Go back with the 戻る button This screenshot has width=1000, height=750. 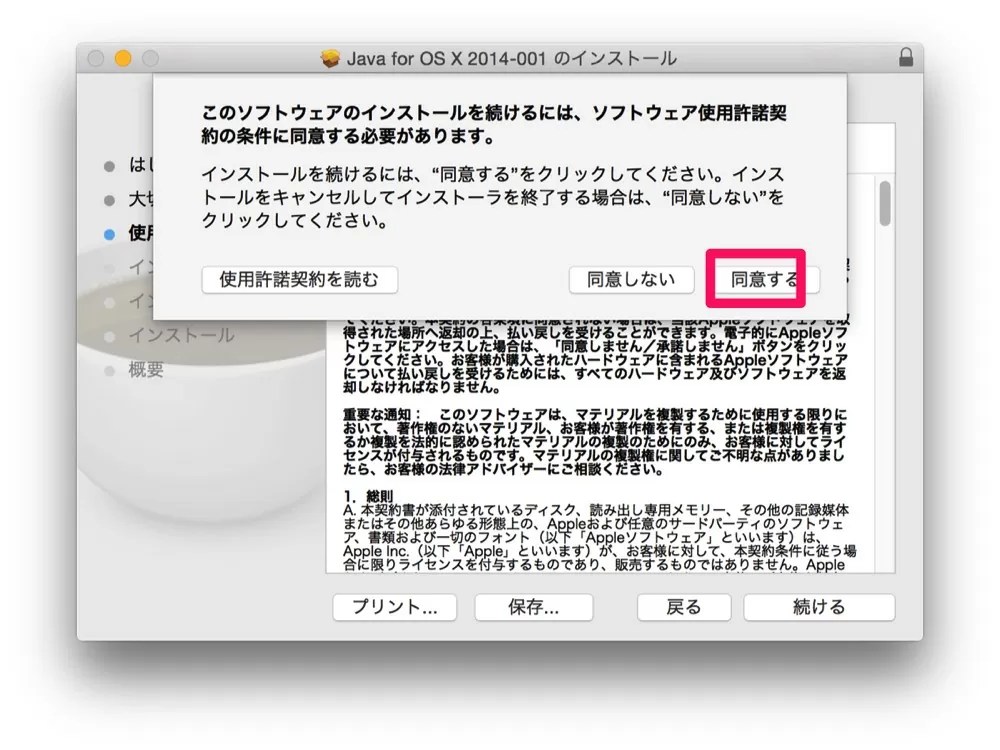(684, 607)
